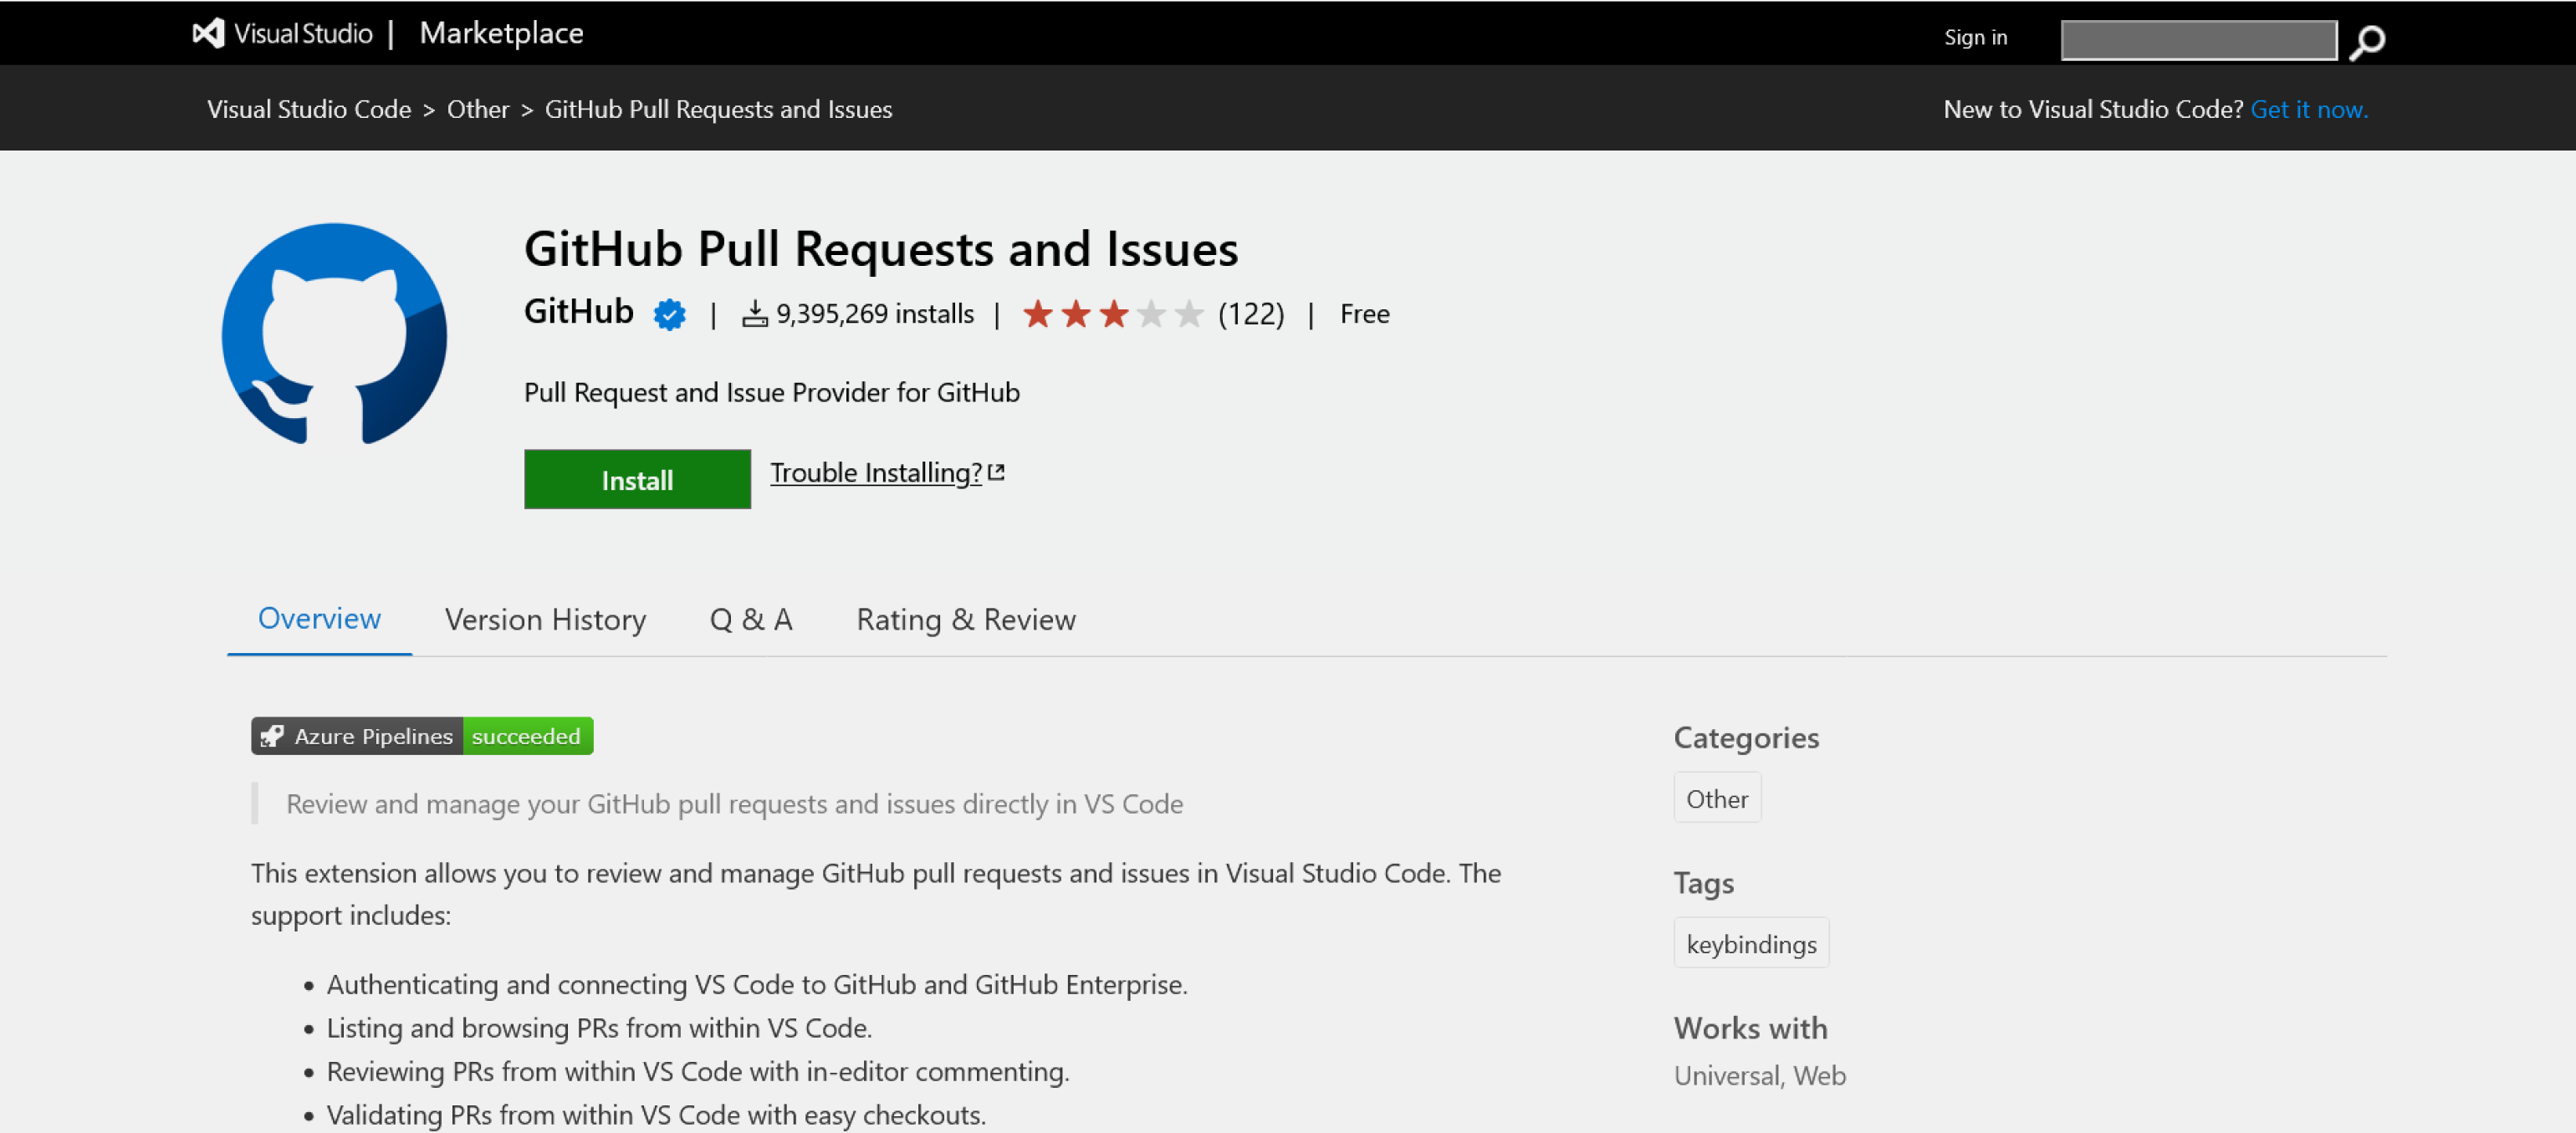2576x1133 pixels.
Task: Click the Reviewing PRs with in-editor commenting bullet
Action: pos(697,1071)
